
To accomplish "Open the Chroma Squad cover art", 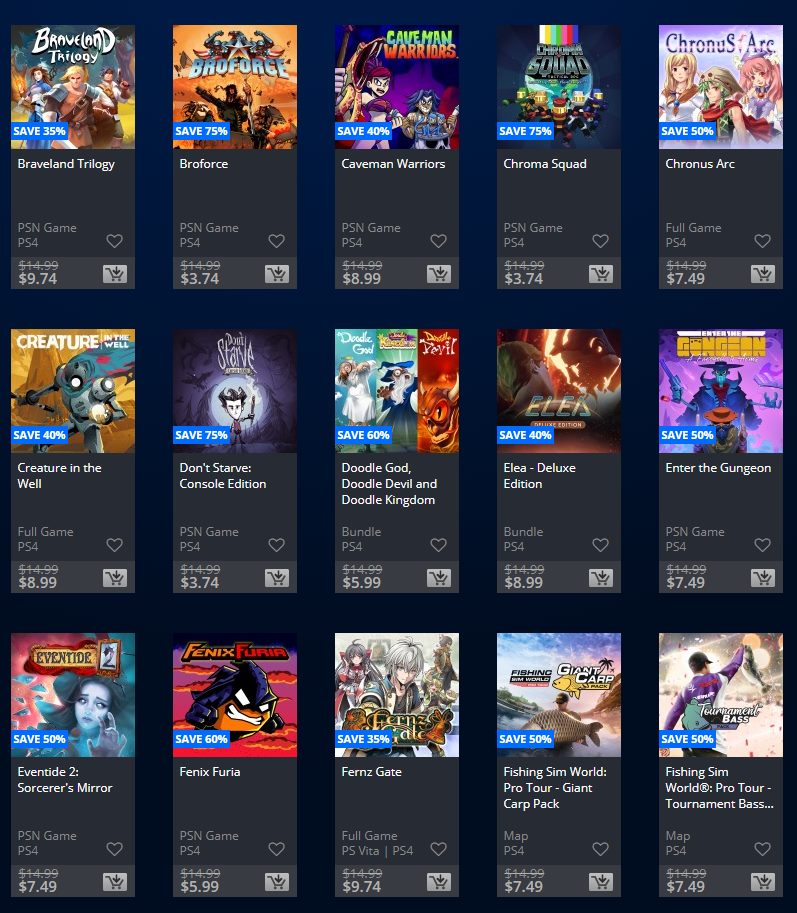I will click(559, 87).
